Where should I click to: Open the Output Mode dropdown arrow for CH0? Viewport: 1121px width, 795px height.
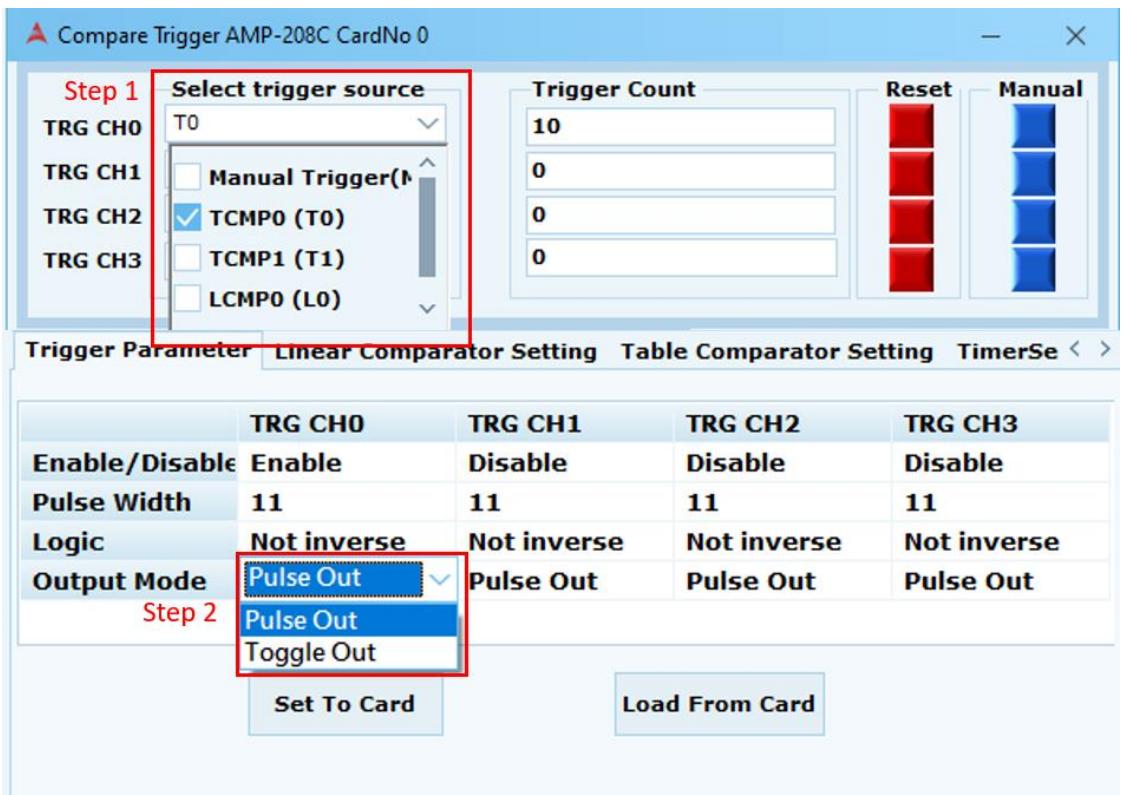pos(440,579)
